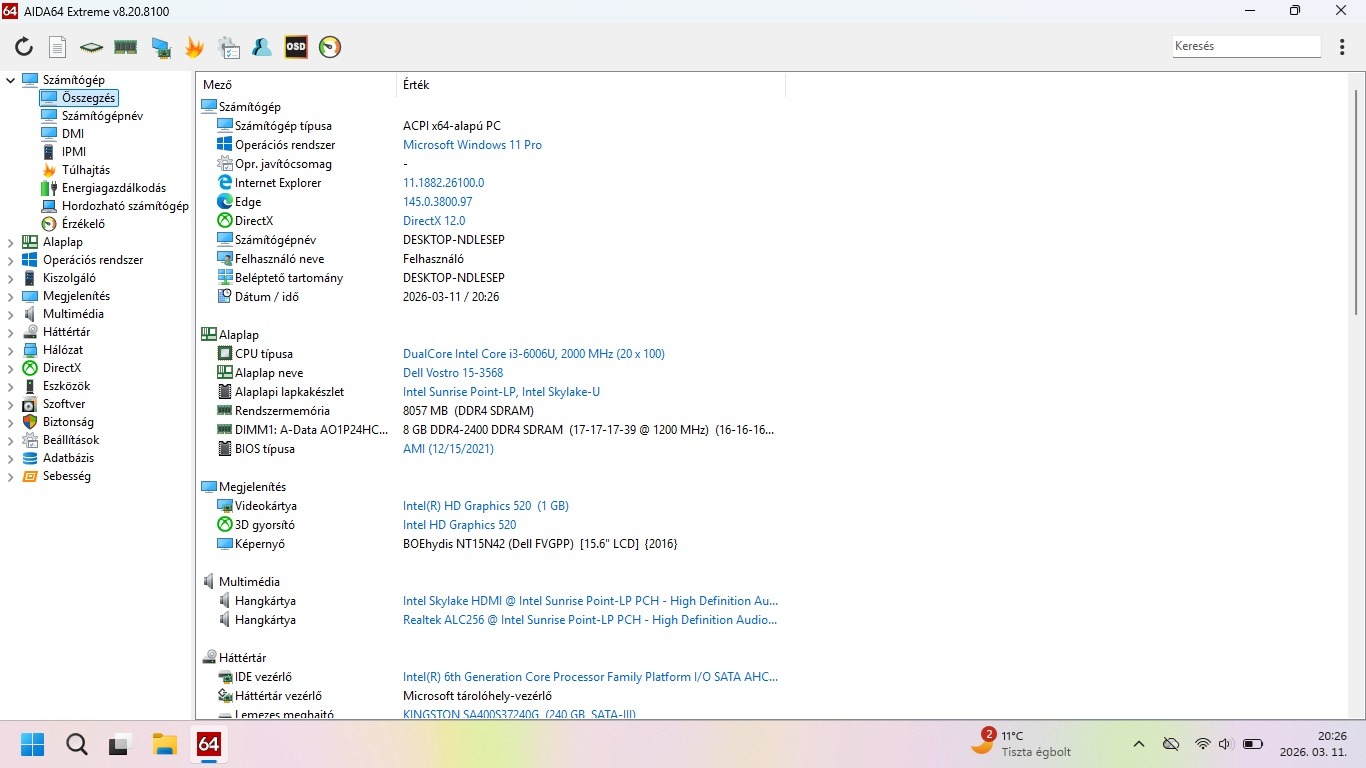Open Intel(R) HD Graphics 520 (1 GB) link
Screen dimensions: 1366x768
coord(486,506)
